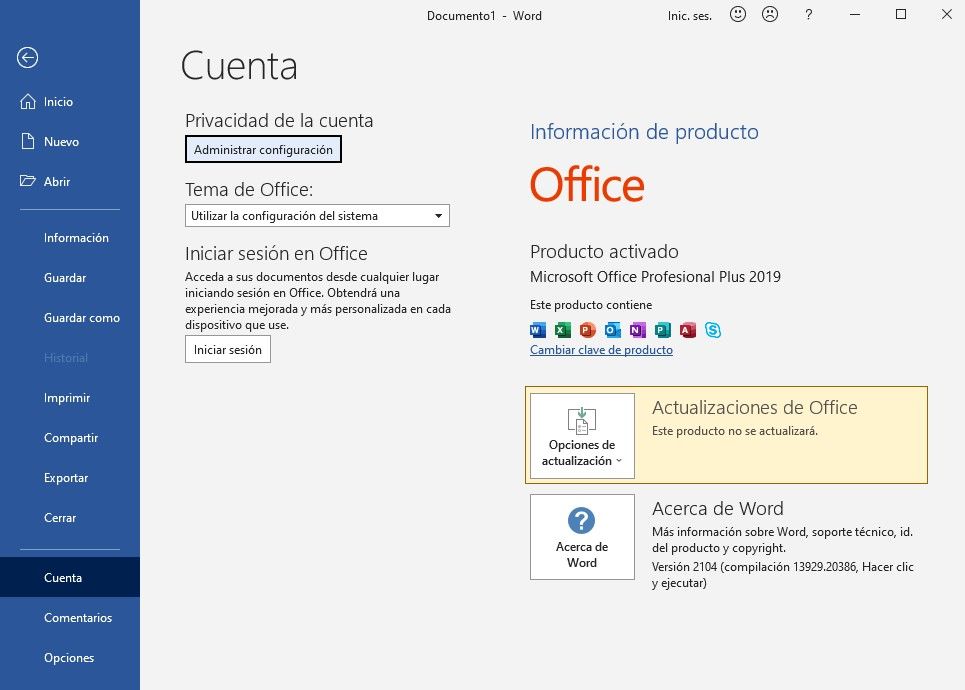Click the Acerca de Word button
The height and width of the screenshot is (690, 965).
(582, 537)
